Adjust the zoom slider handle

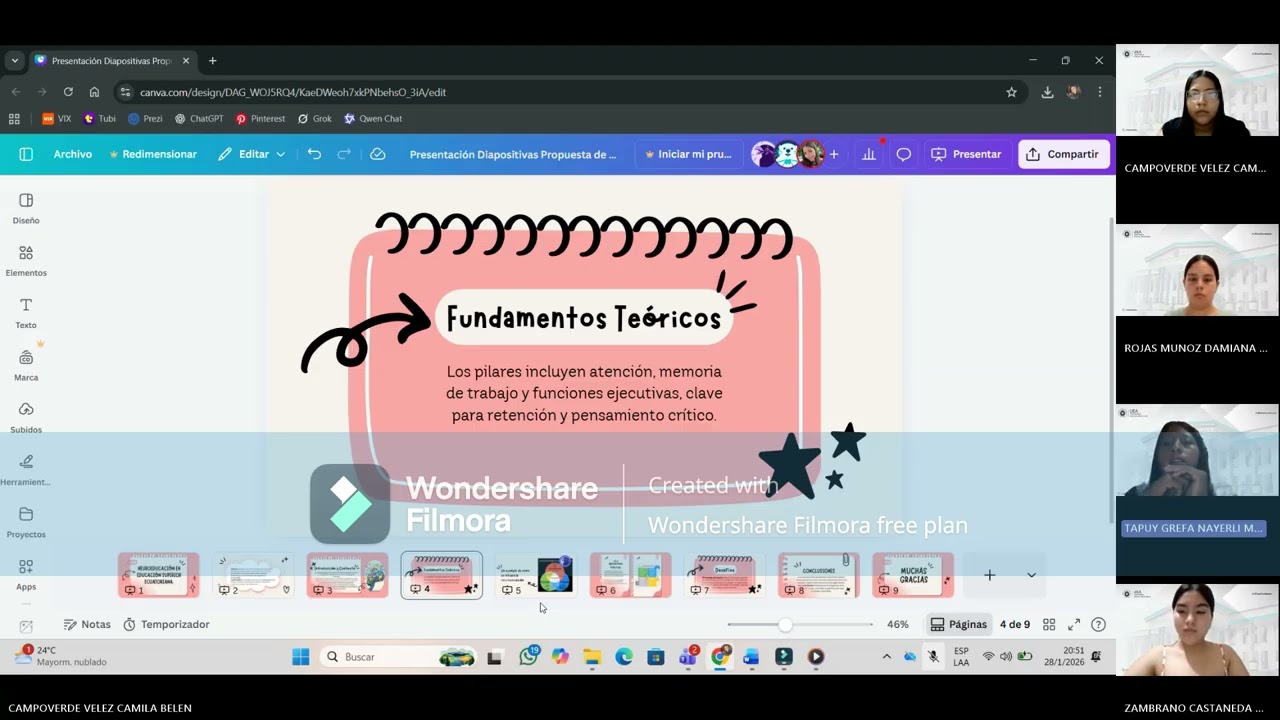(785, 624)
